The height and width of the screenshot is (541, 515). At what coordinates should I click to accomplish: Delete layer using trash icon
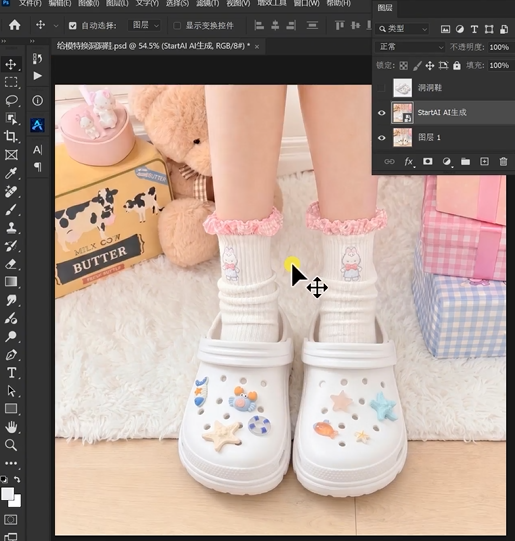coord(503,161)
